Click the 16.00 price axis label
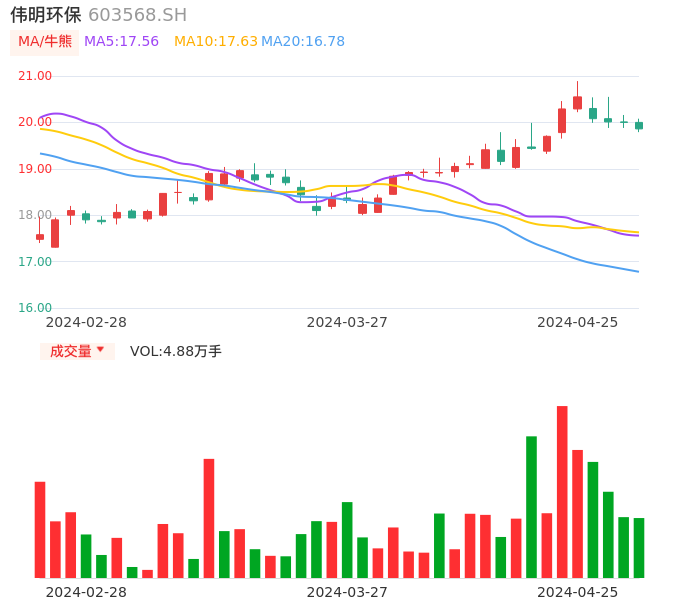 click(x=35, y=308)
